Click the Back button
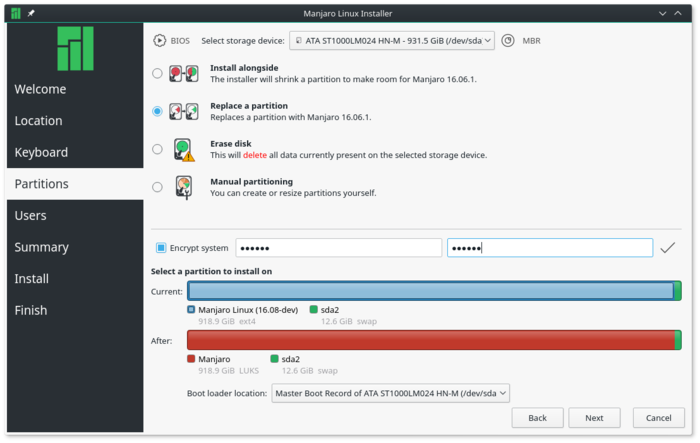 click(x=537, y=418)
